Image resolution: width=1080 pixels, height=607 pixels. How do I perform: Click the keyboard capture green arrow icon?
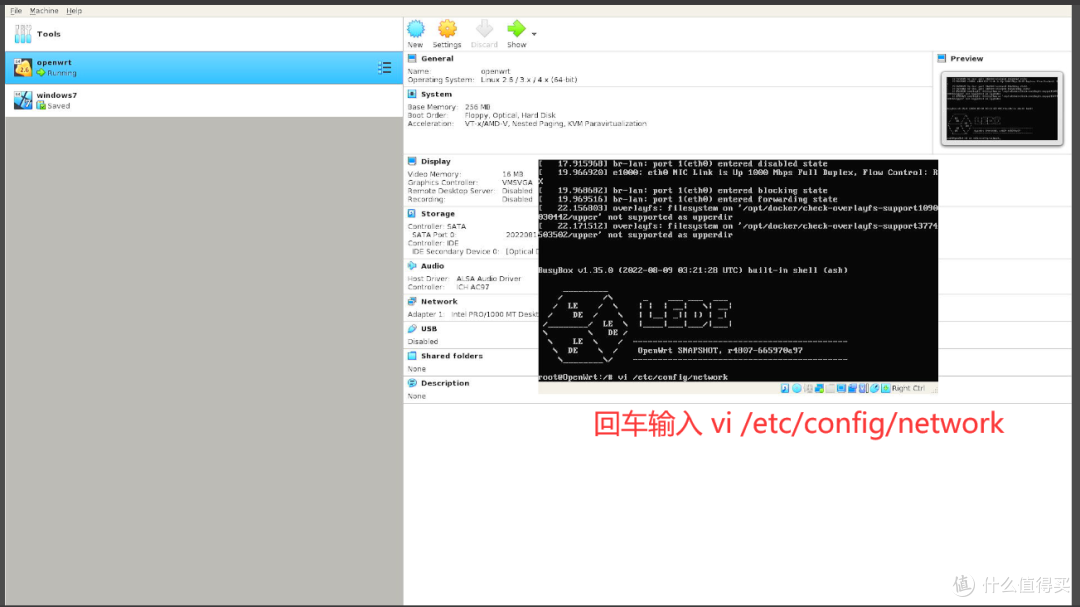[886, 389]
